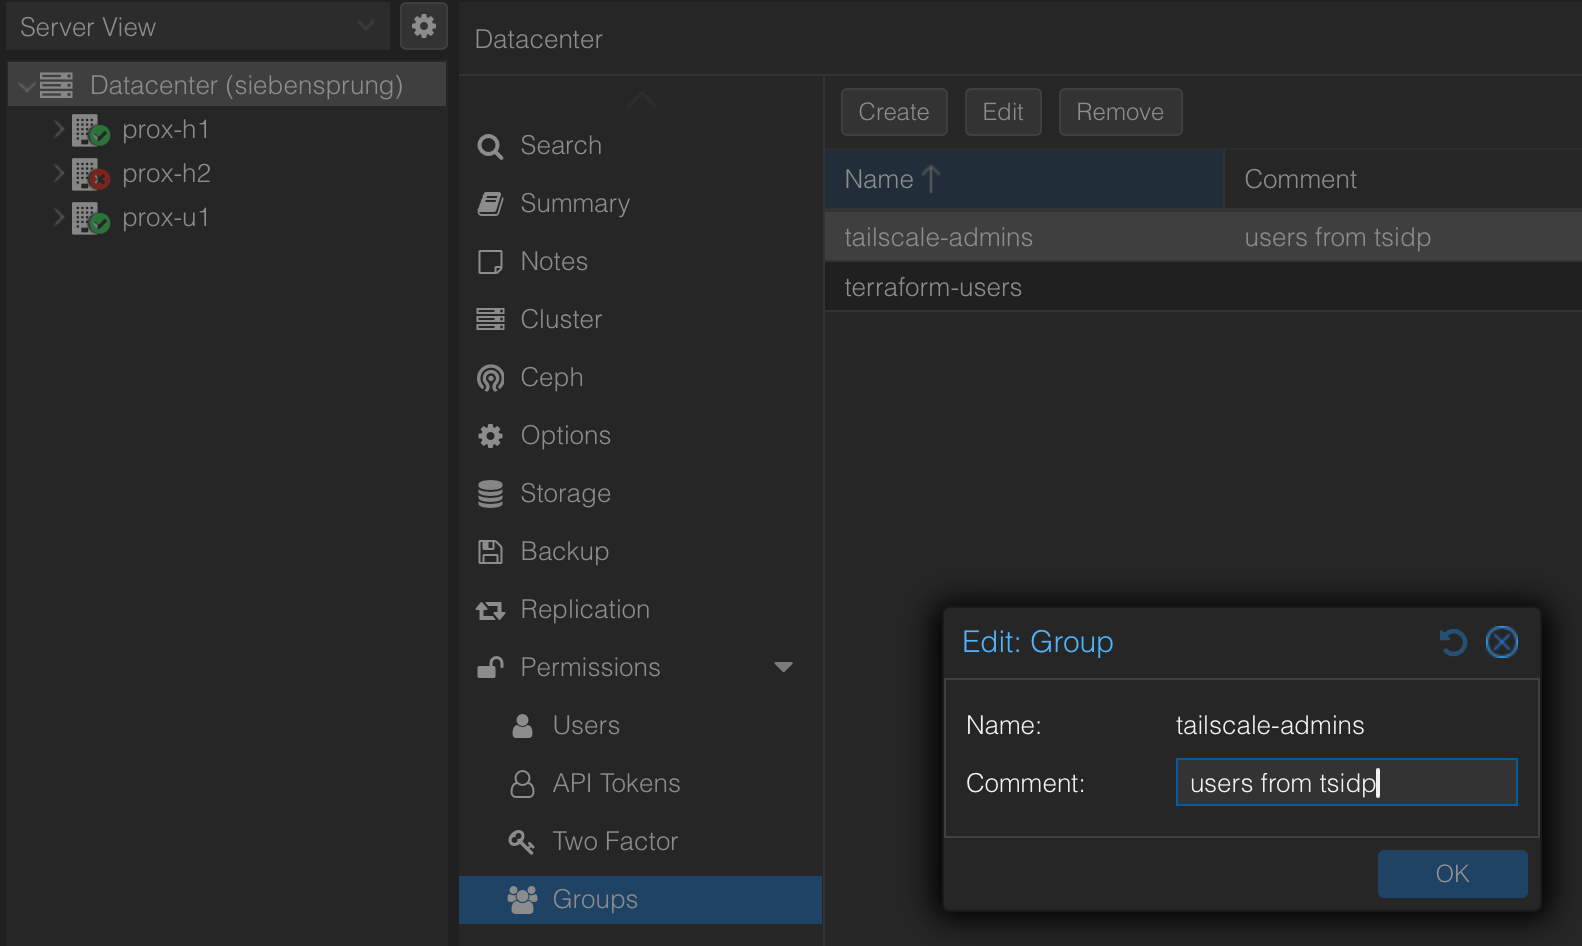This screenshot has height=946, width=1582.
Task: Open the Search menu entry
Action: click(641, 146)
